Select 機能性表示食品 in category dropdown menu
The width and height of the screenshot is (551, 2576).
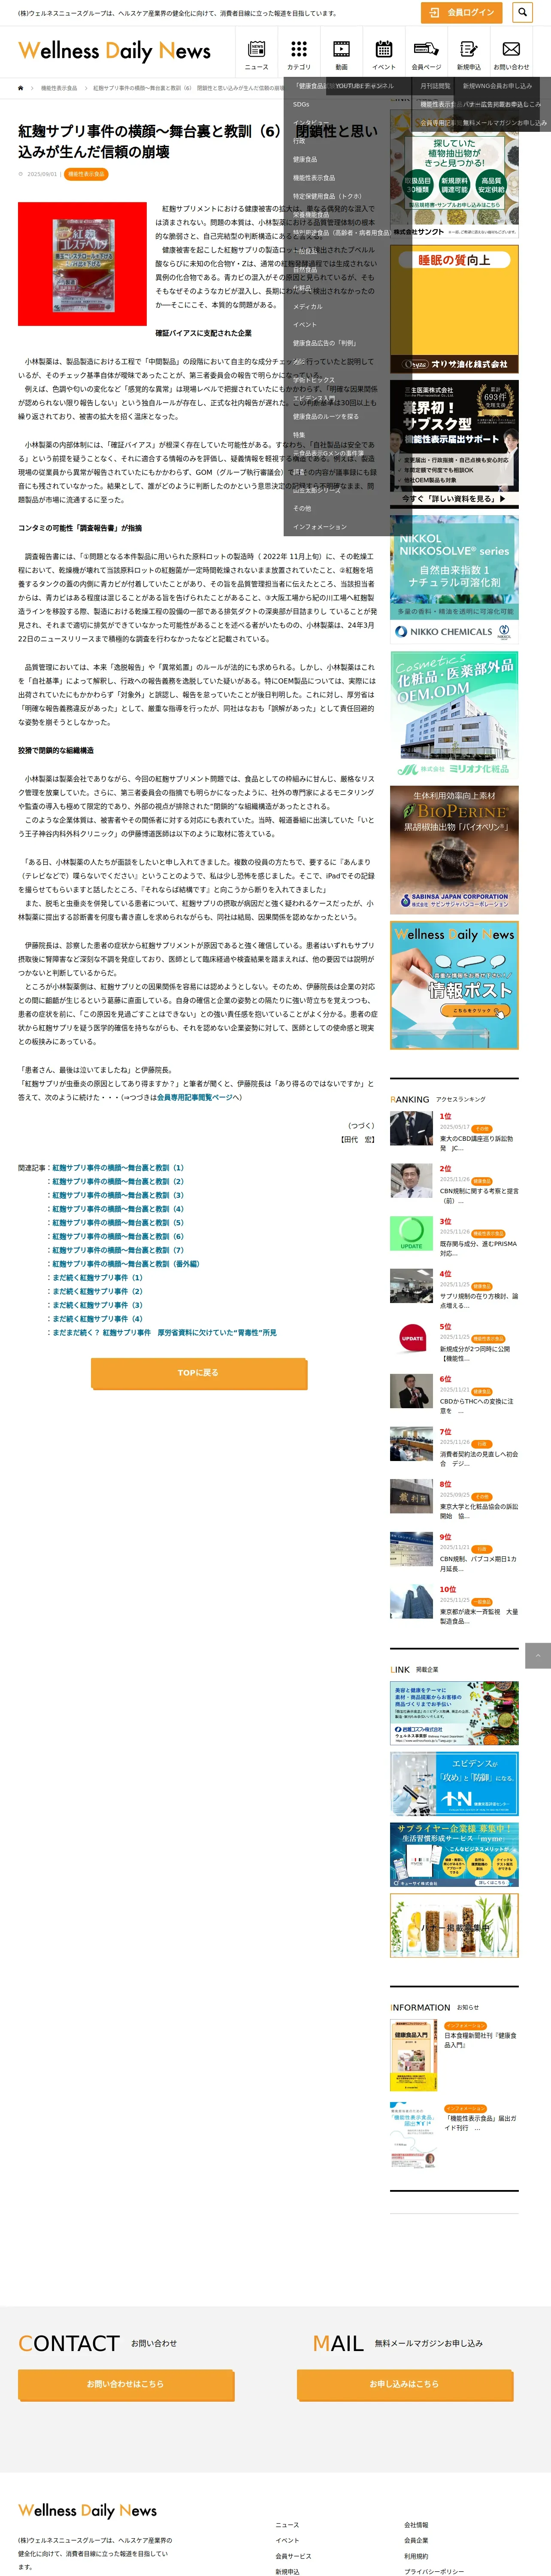pyautogui.click(x=314, y=178)
